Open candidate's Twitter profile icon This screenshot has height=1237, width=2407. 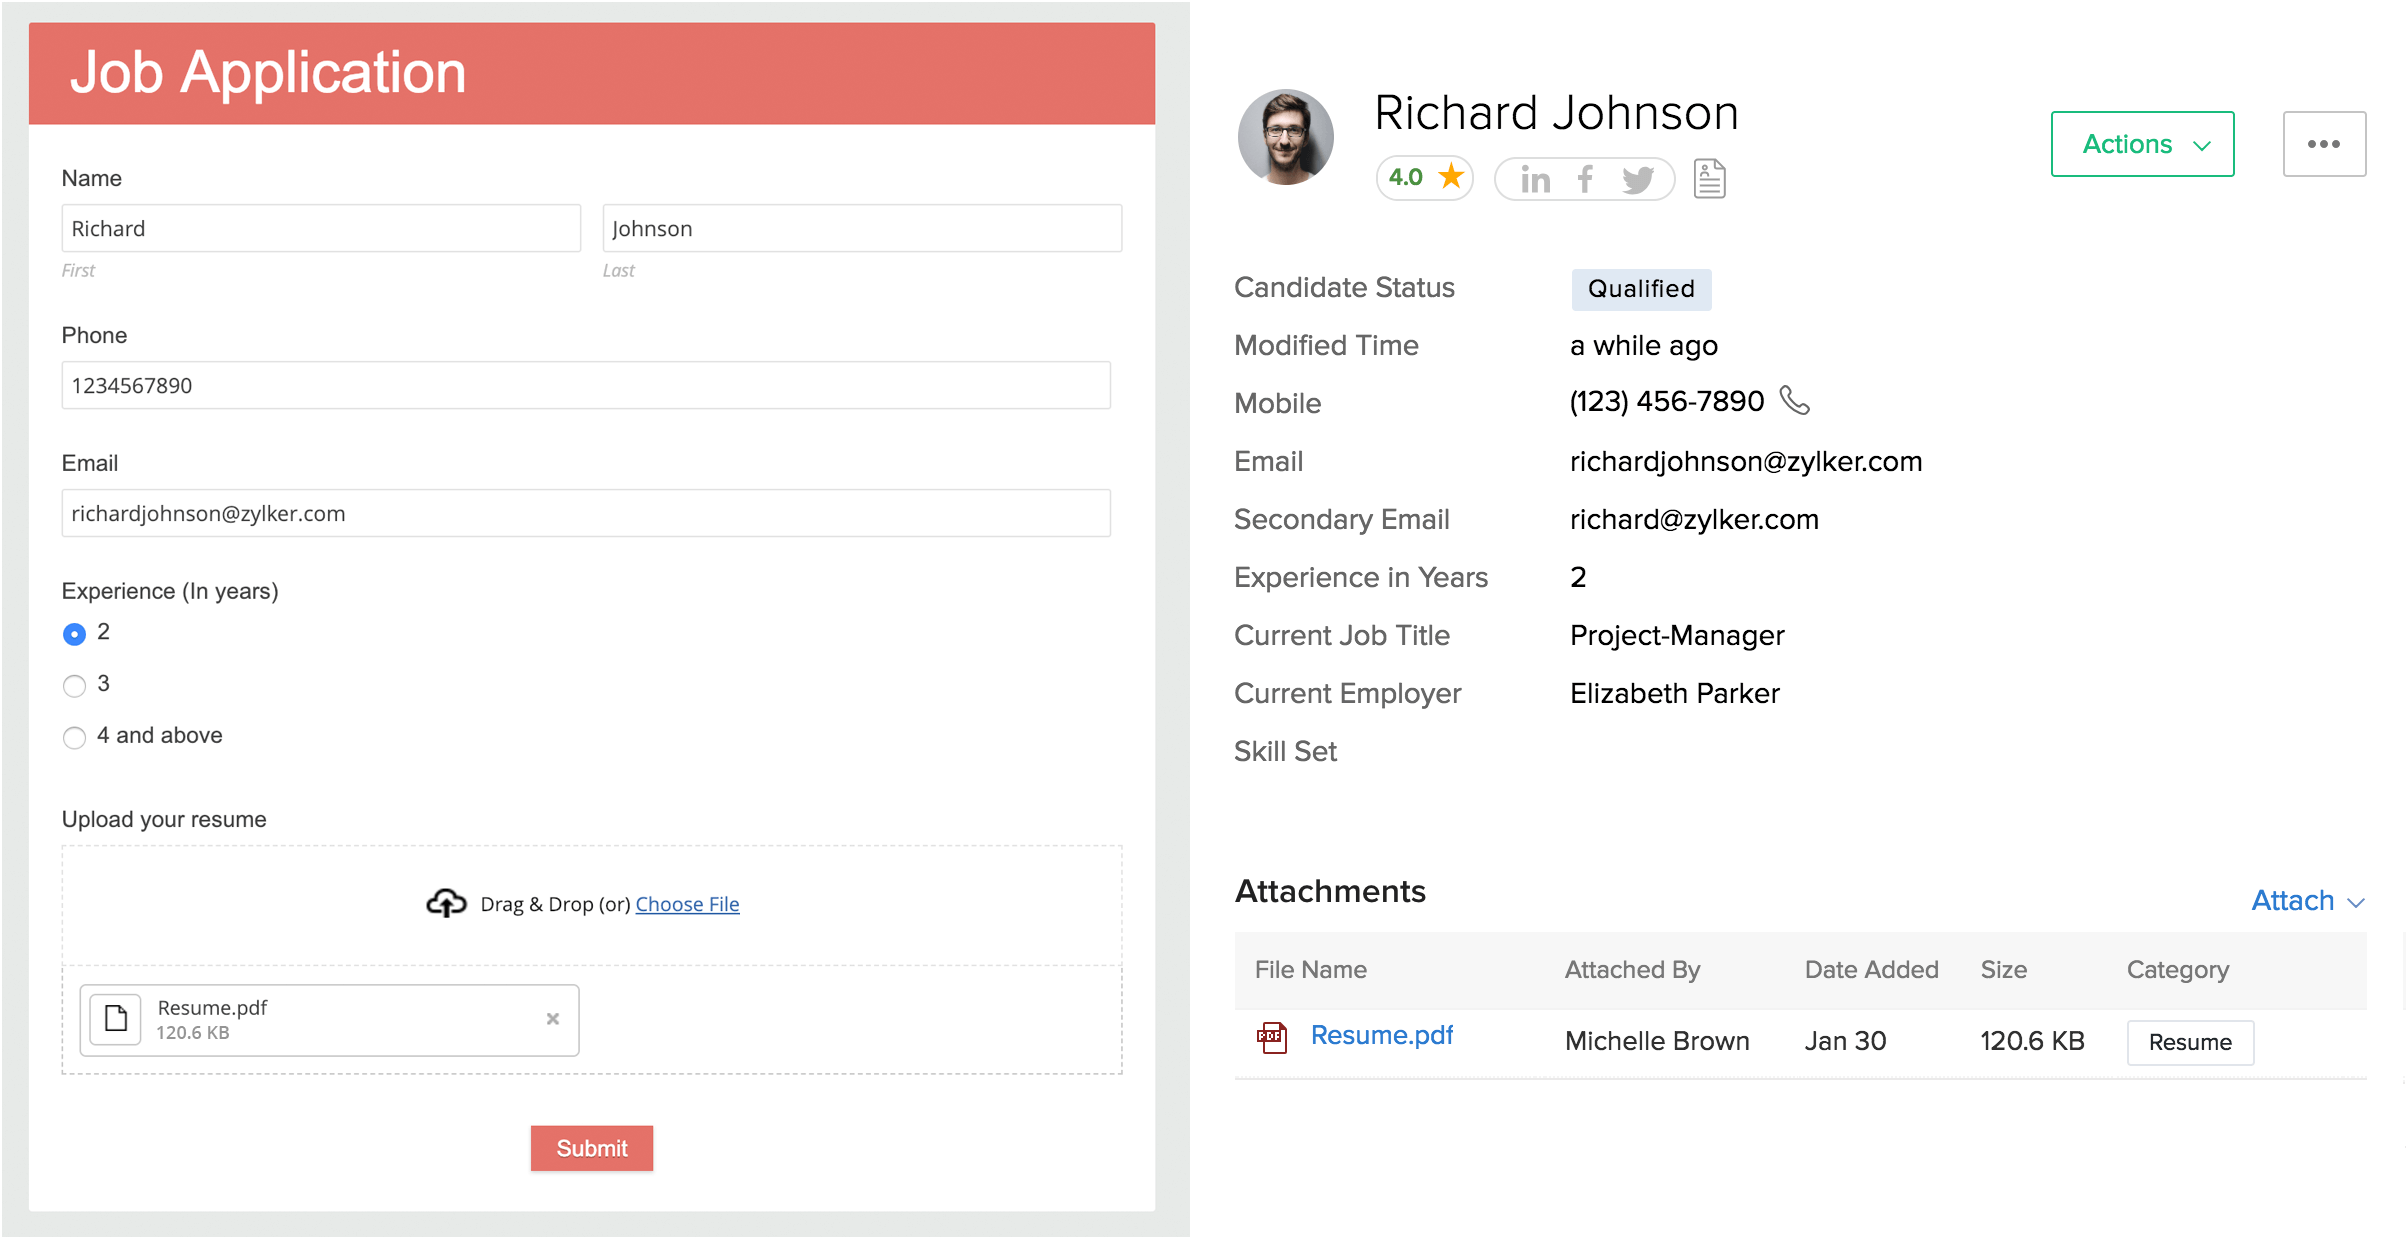(x=1637, y=180)
